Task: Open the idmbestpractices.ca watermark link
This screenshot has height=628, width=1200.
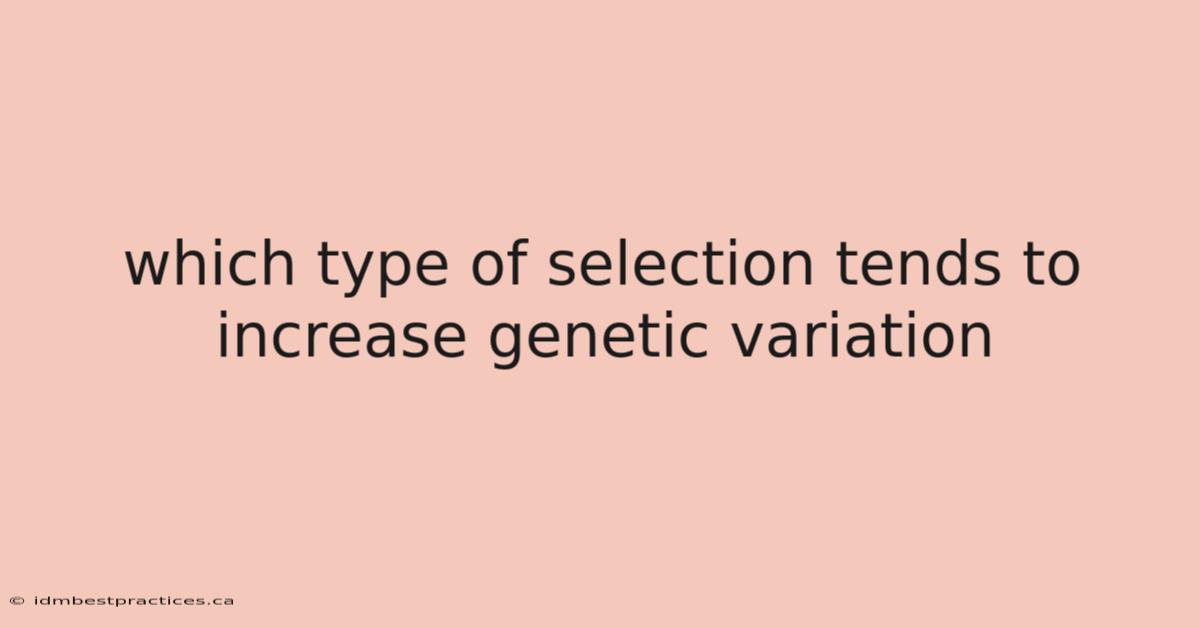Action: tap(132, 601)
